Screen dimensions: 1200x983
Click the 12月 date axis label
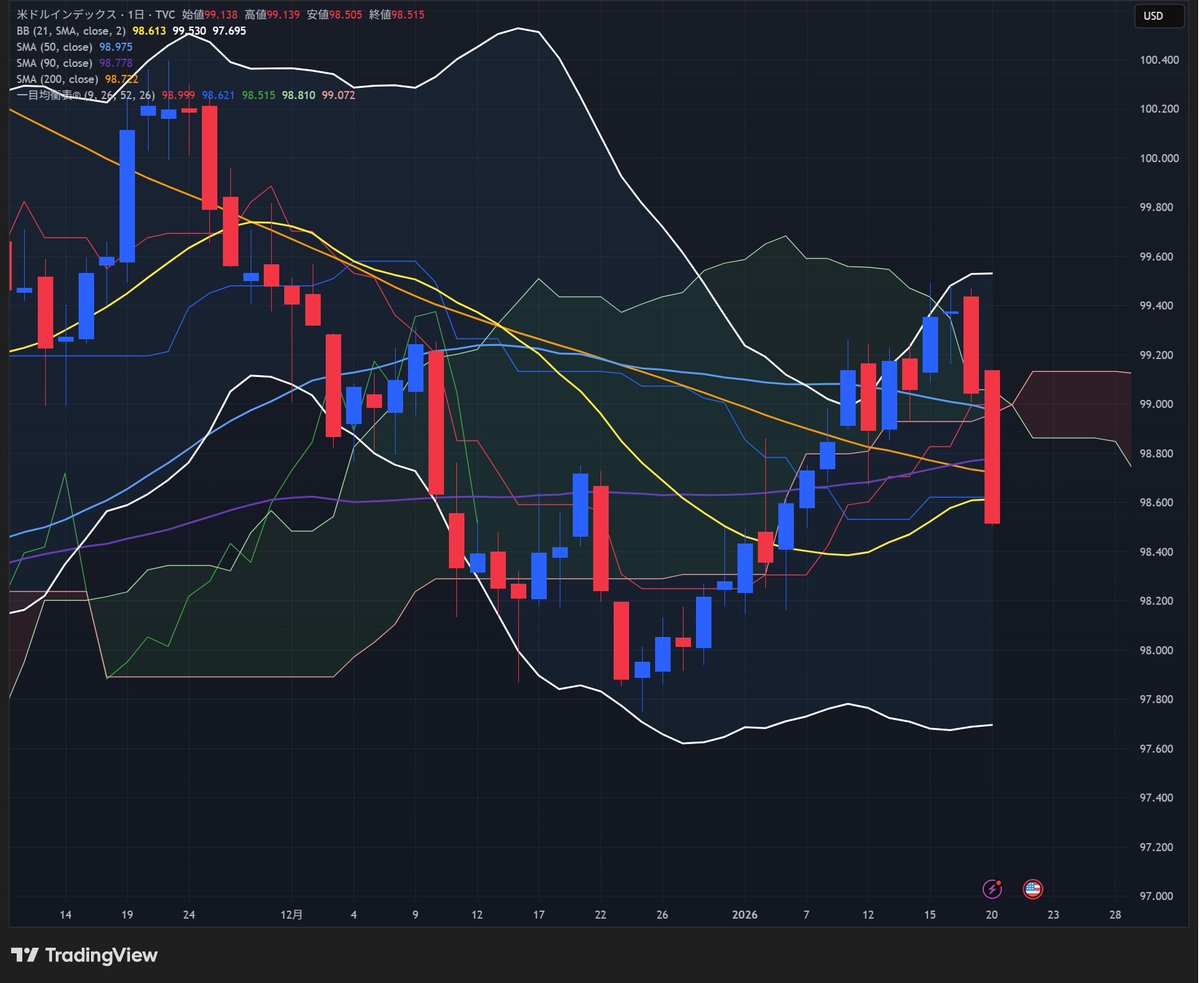291,915
